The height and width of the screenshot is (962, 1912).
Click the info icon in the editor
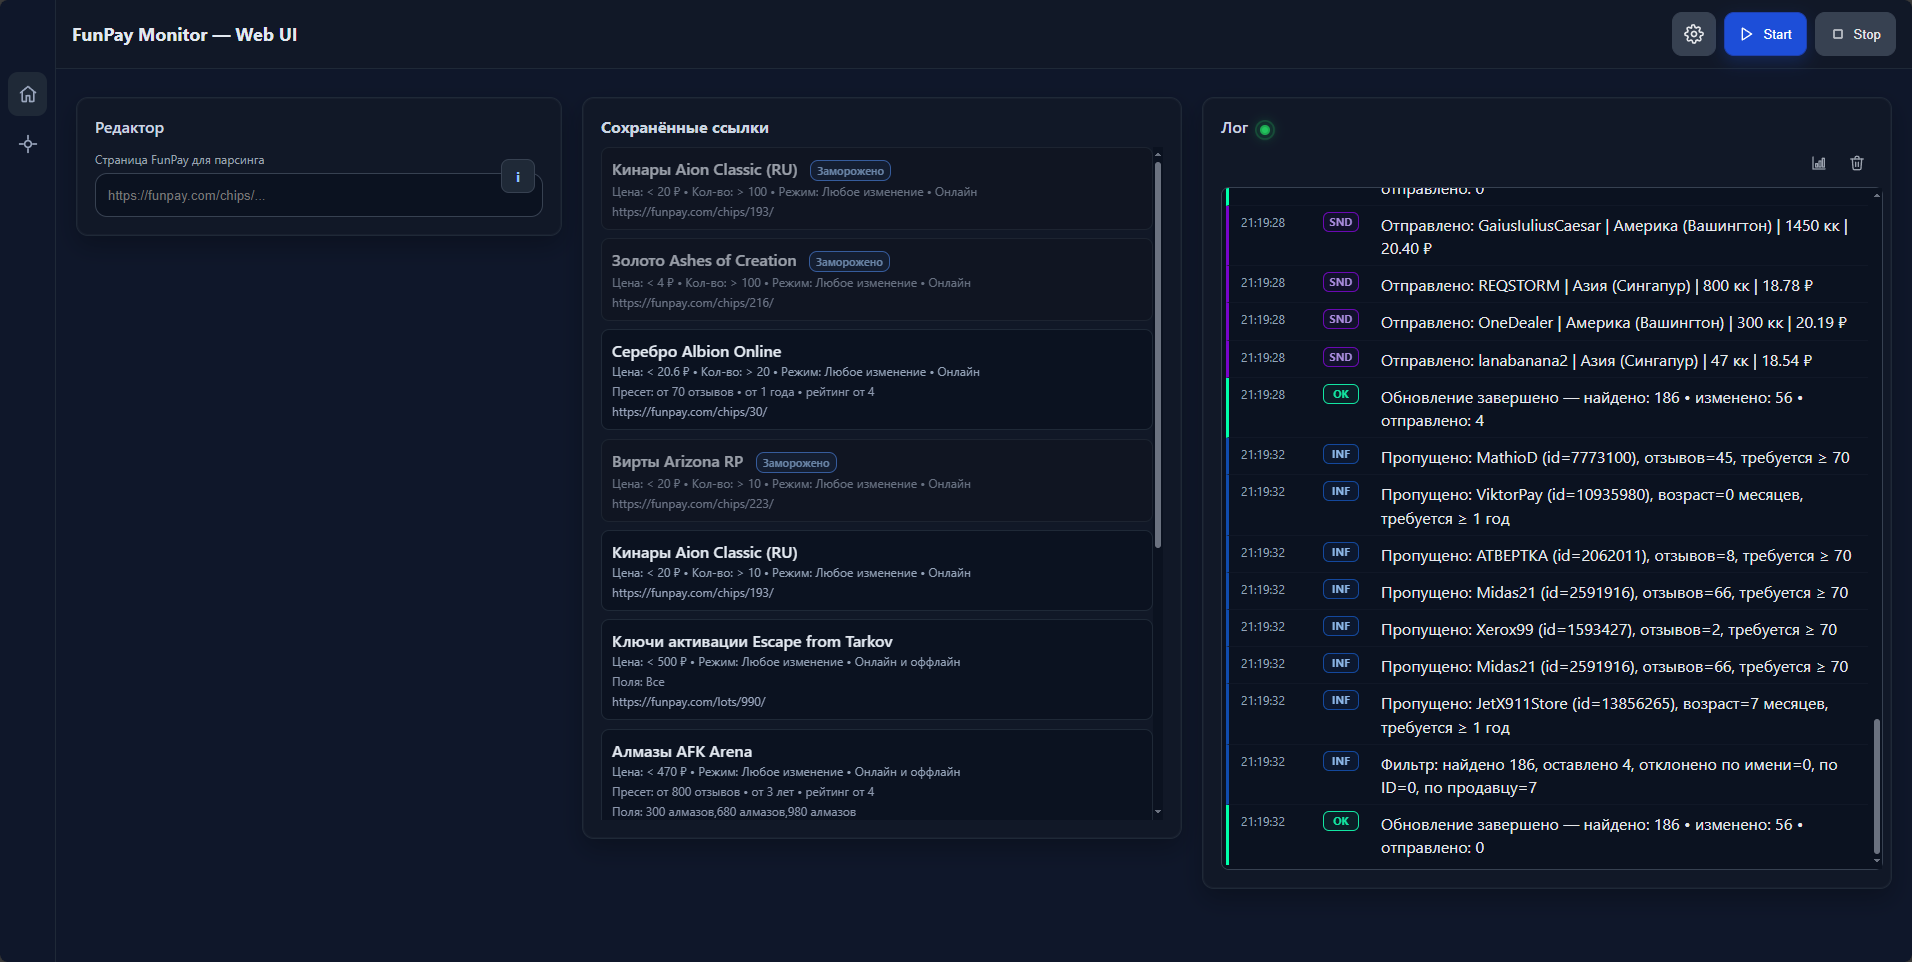click(x=517, y=176)
